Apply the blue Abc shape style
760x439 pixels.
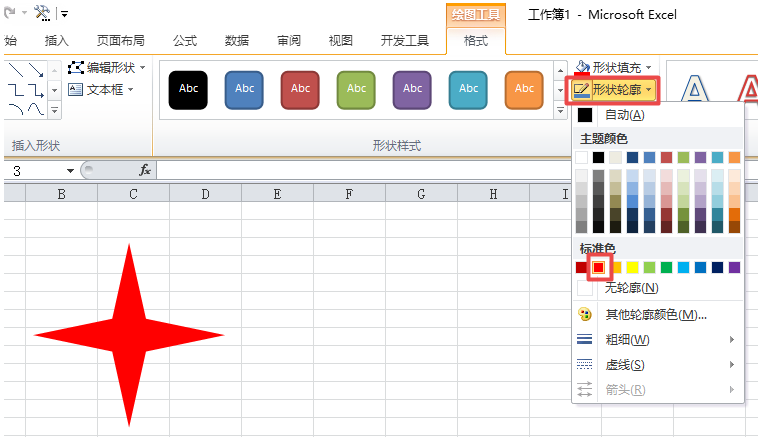244,88
